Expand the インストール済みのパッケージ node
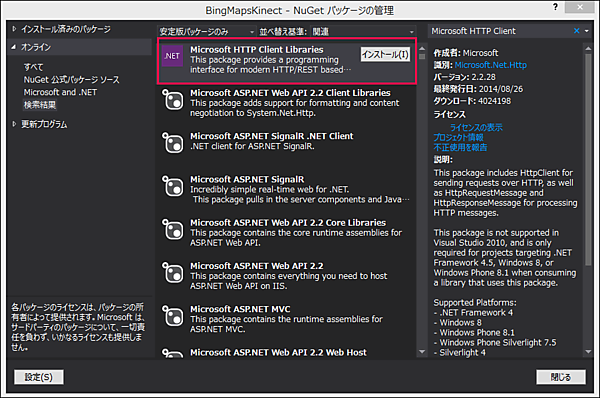 click(14, 29)
